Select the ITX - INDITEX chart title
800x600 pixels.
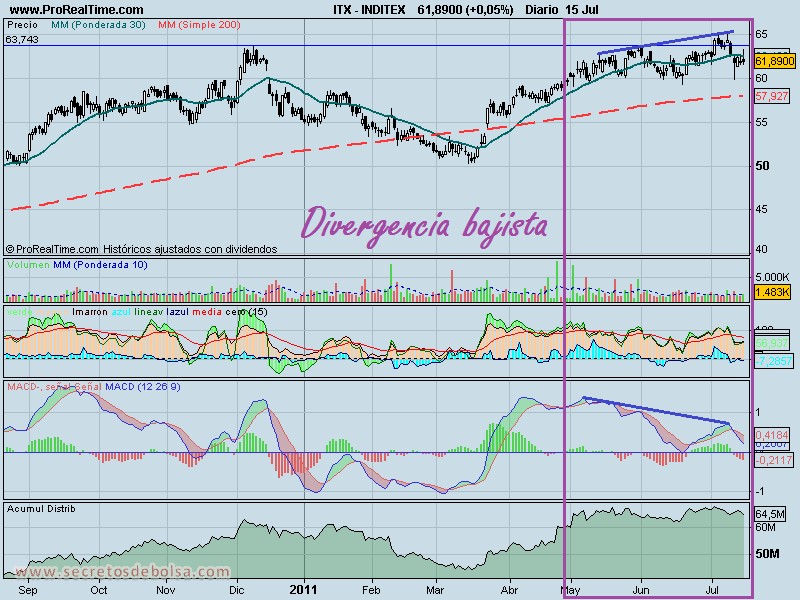[369, 10]
